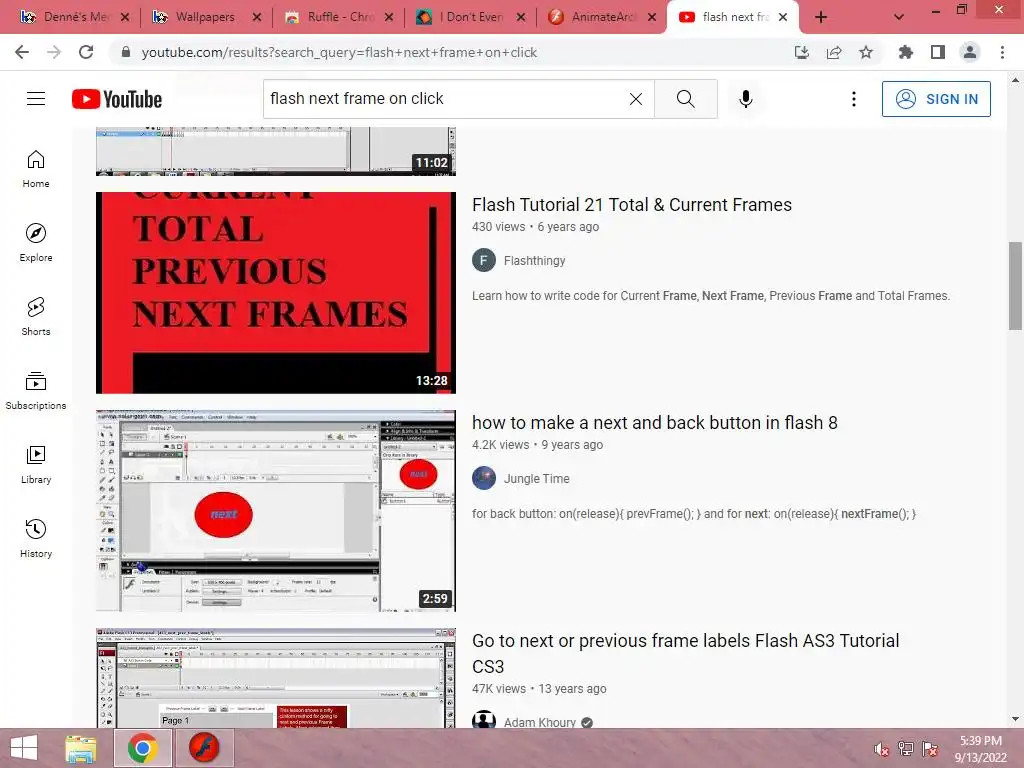Open the Jungle Time channel
This screenshot has height=768, width=1024.
pyautogui.click(x=536, y=479)
